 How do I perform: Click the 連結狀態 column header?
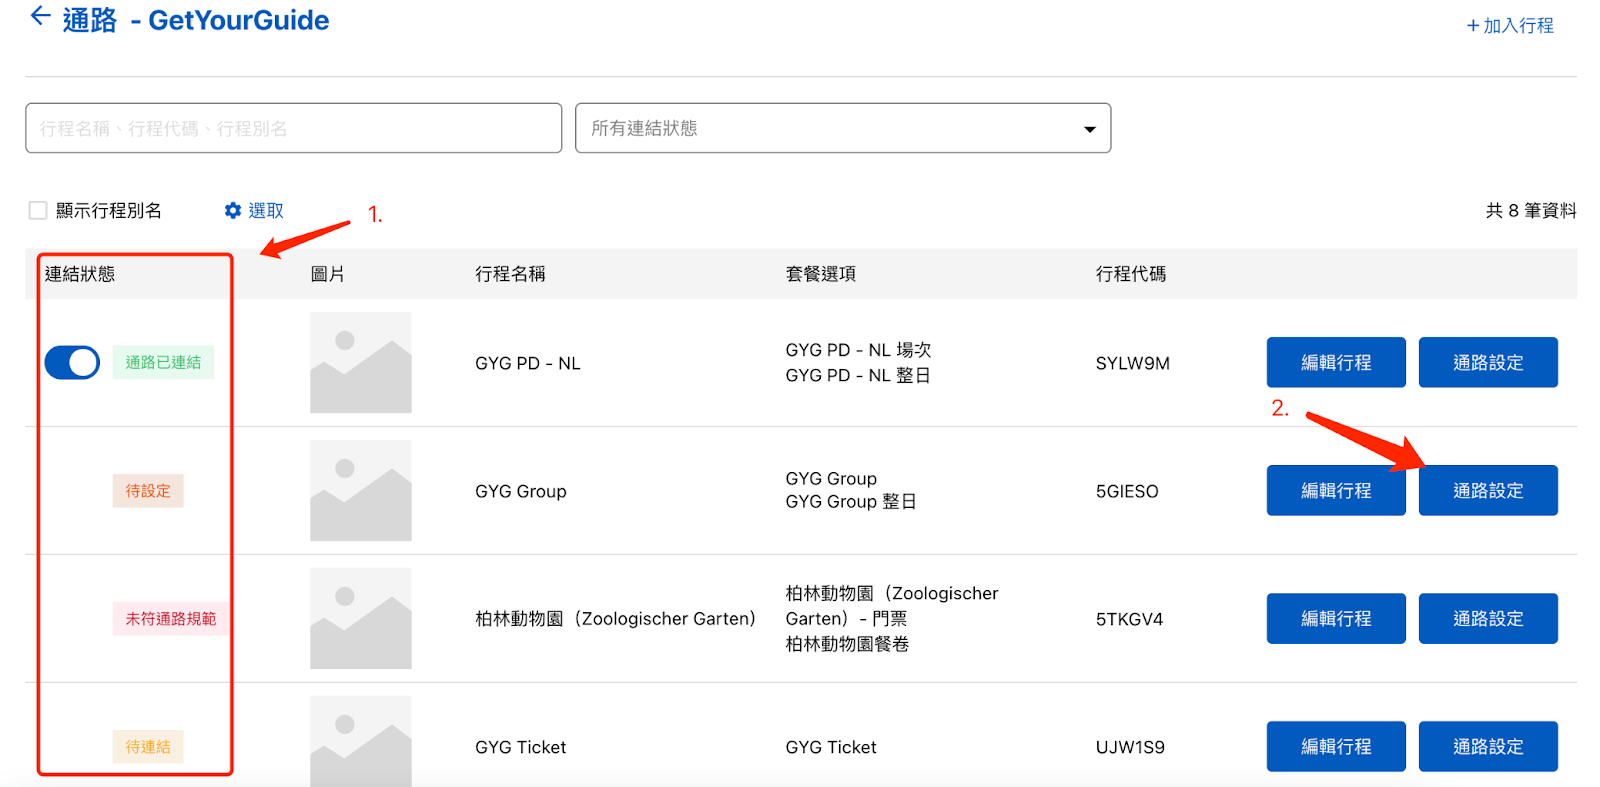80,274
